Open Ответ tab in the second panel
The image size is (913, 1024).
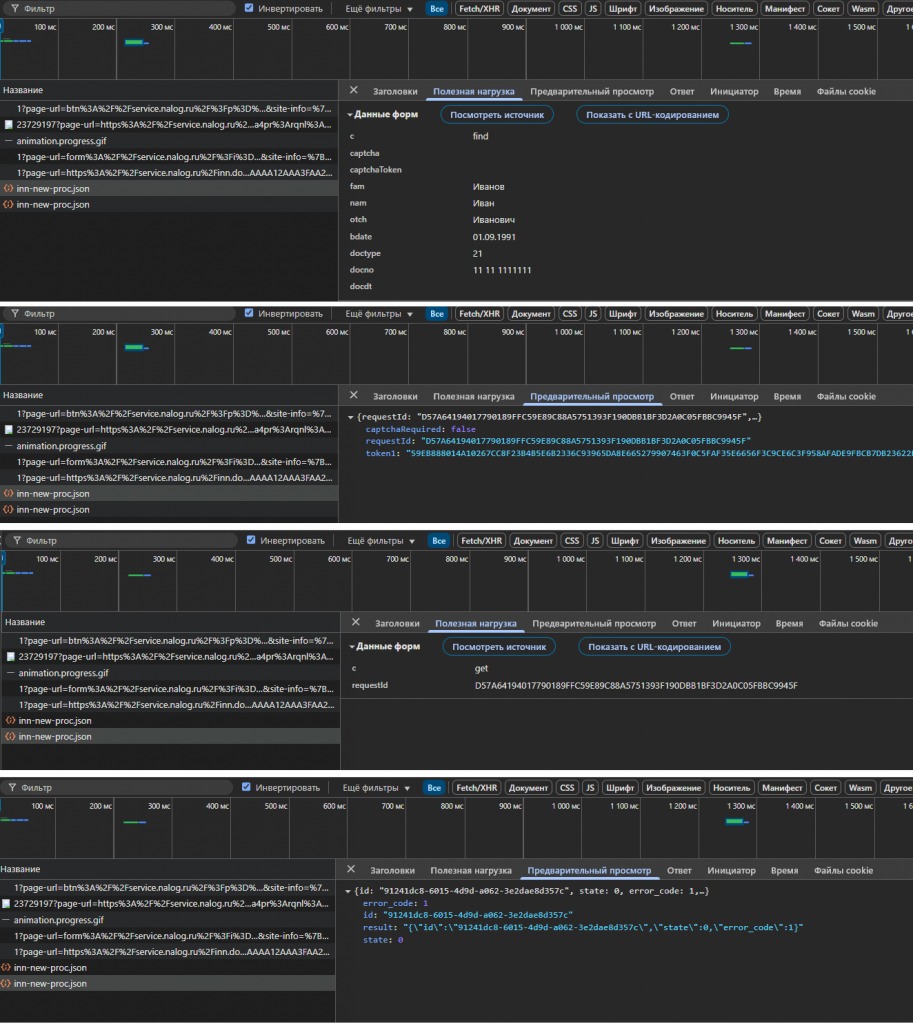pyautogui.click(x=682, y=396)
